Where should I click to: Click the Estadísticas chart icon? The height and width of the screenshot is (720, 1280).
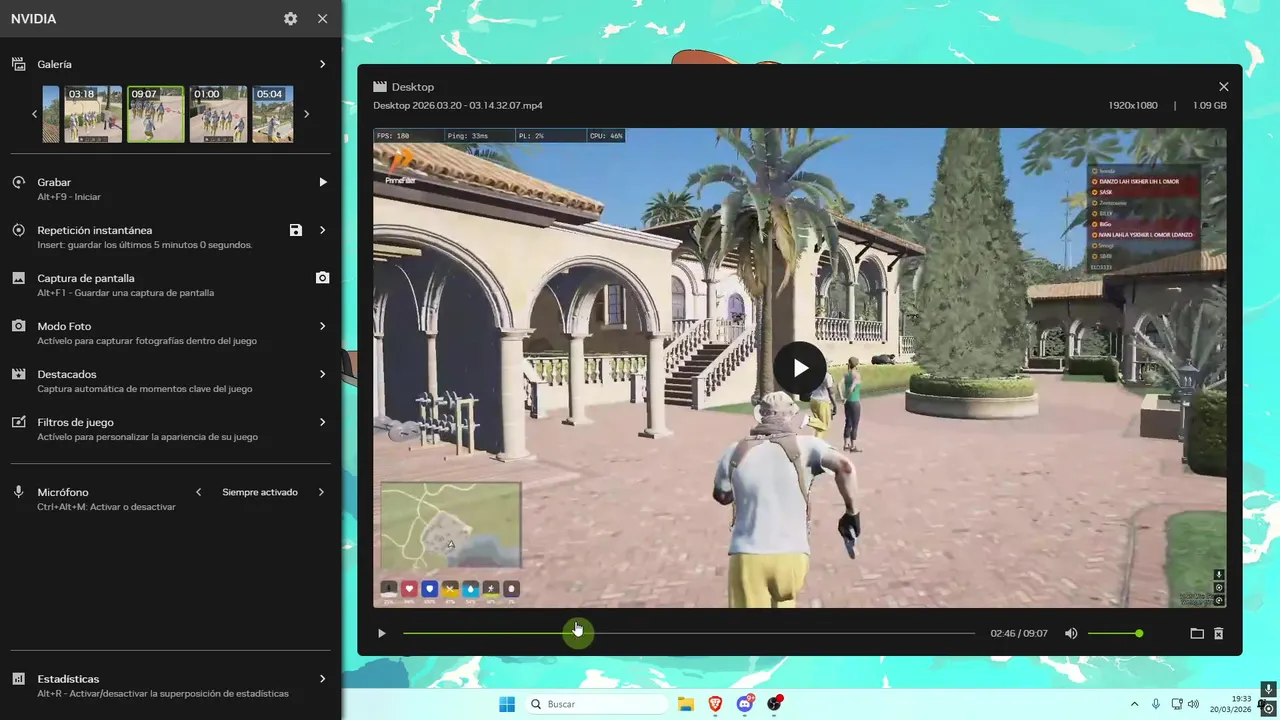(18, 679)
